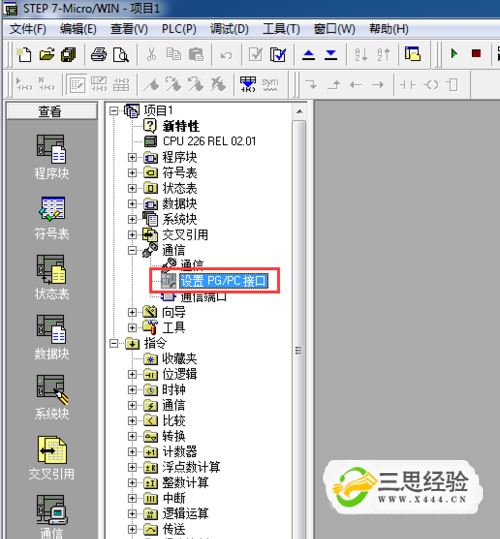Click the 查看 navigation bar header

pos(52,111)
